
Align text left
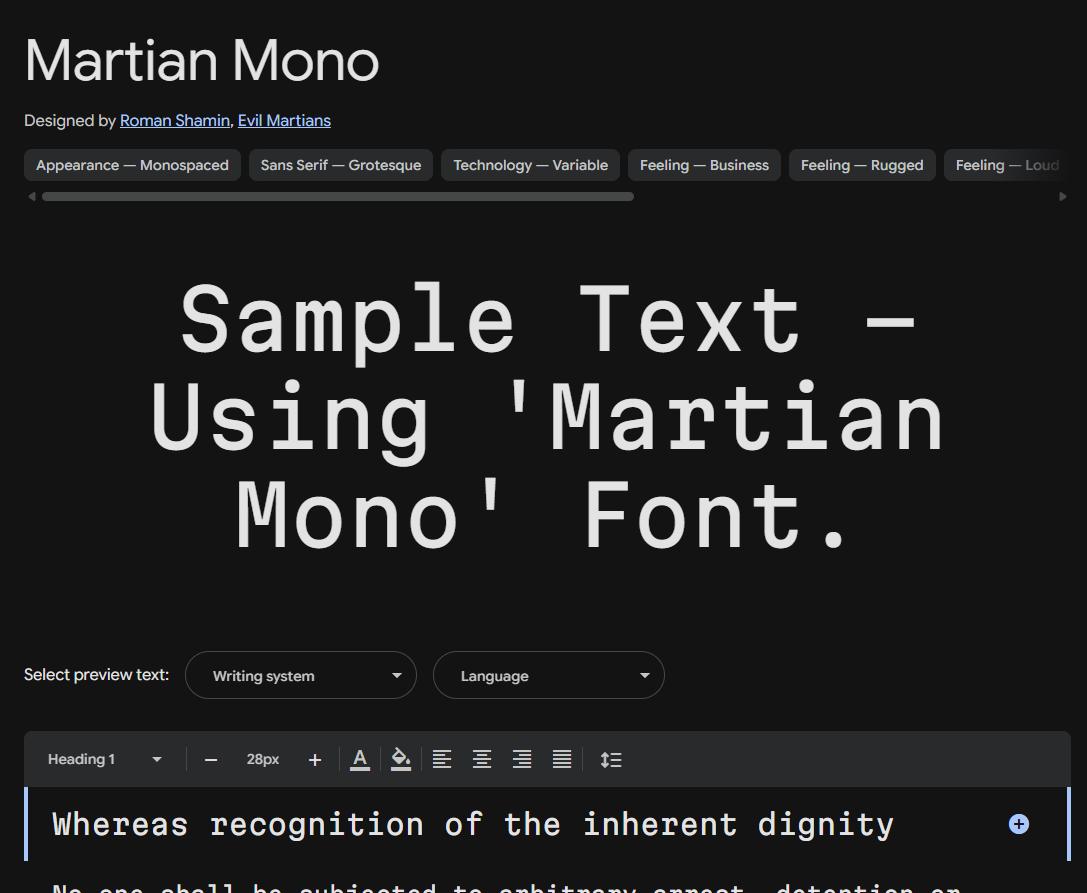[442, 760]
